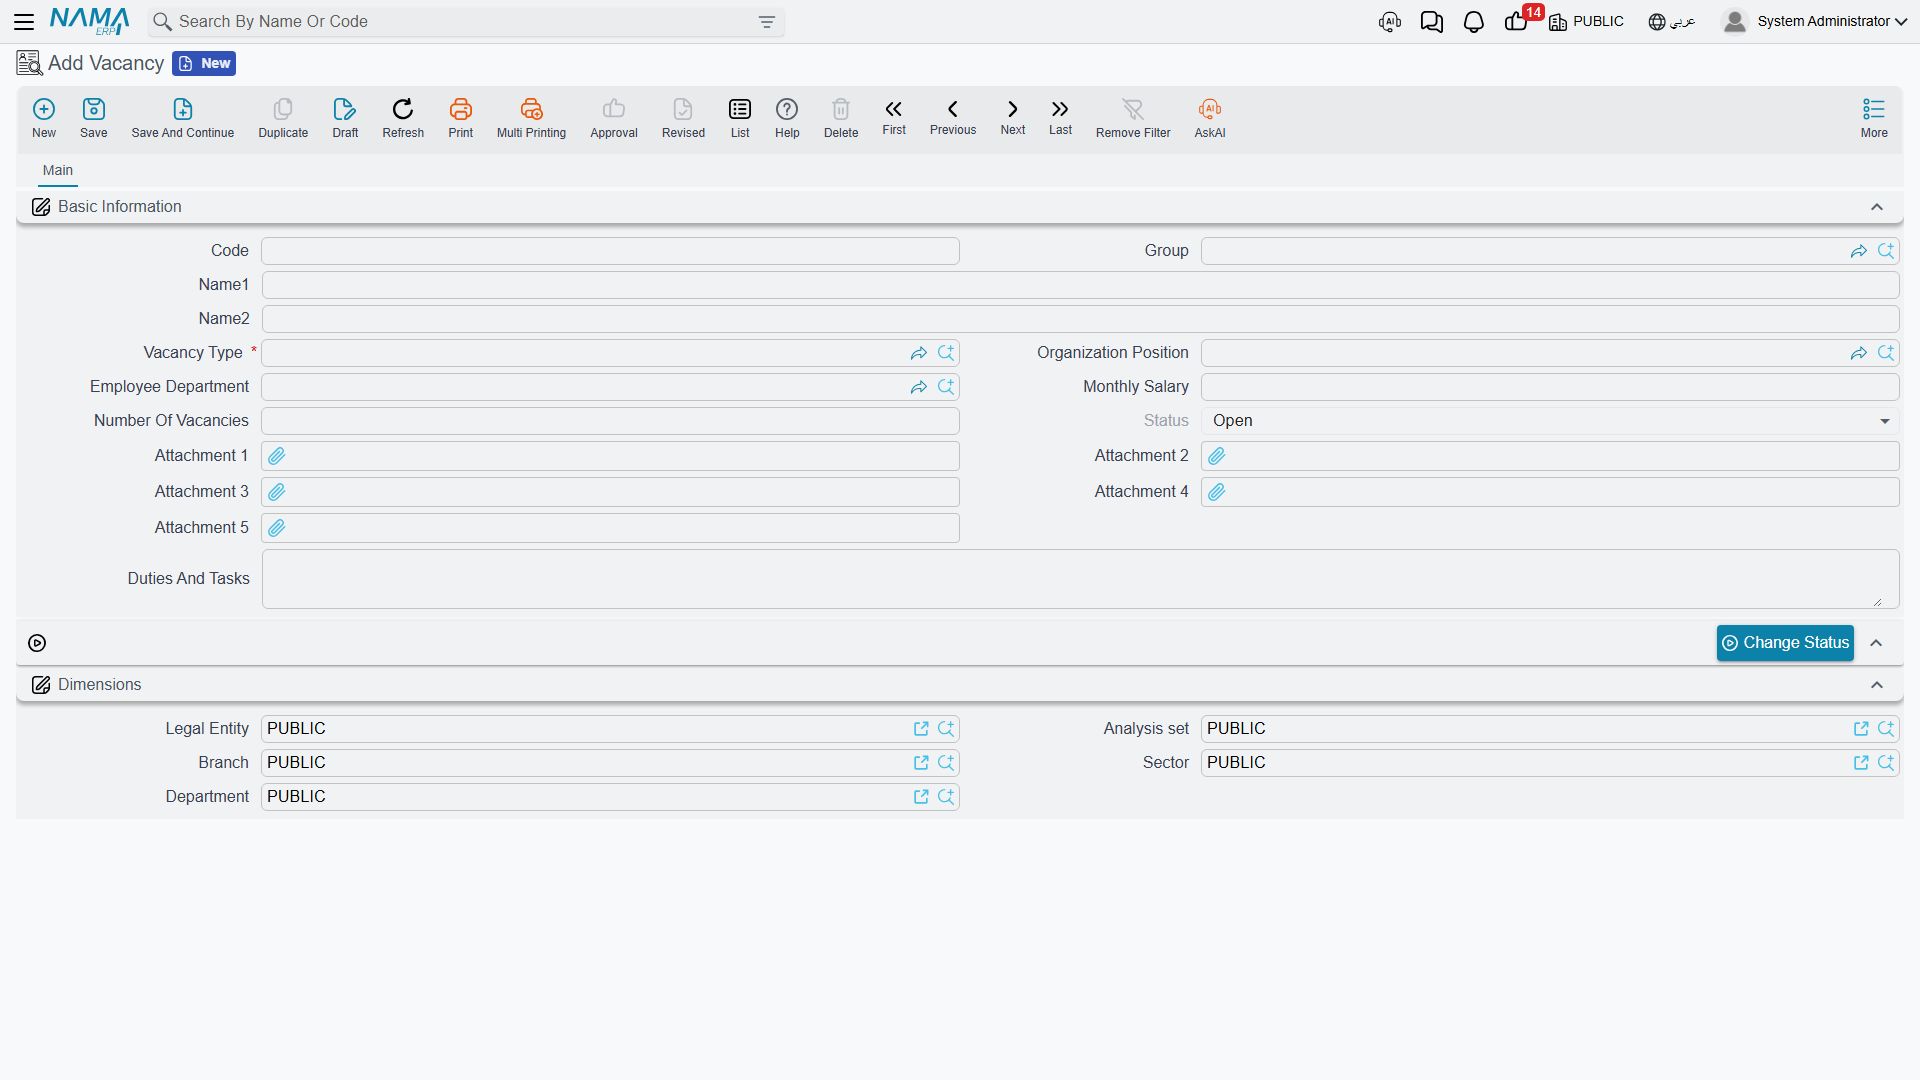Click the play circle icon above Dimensions
Viewport: 1920px width, 1080px height.
coord(37,643)
